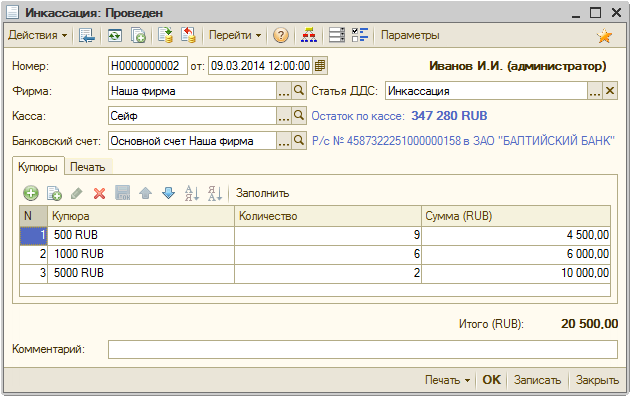Switch to the Печать tab
Viewport: 630px width, 396px height.
(88, 167)
